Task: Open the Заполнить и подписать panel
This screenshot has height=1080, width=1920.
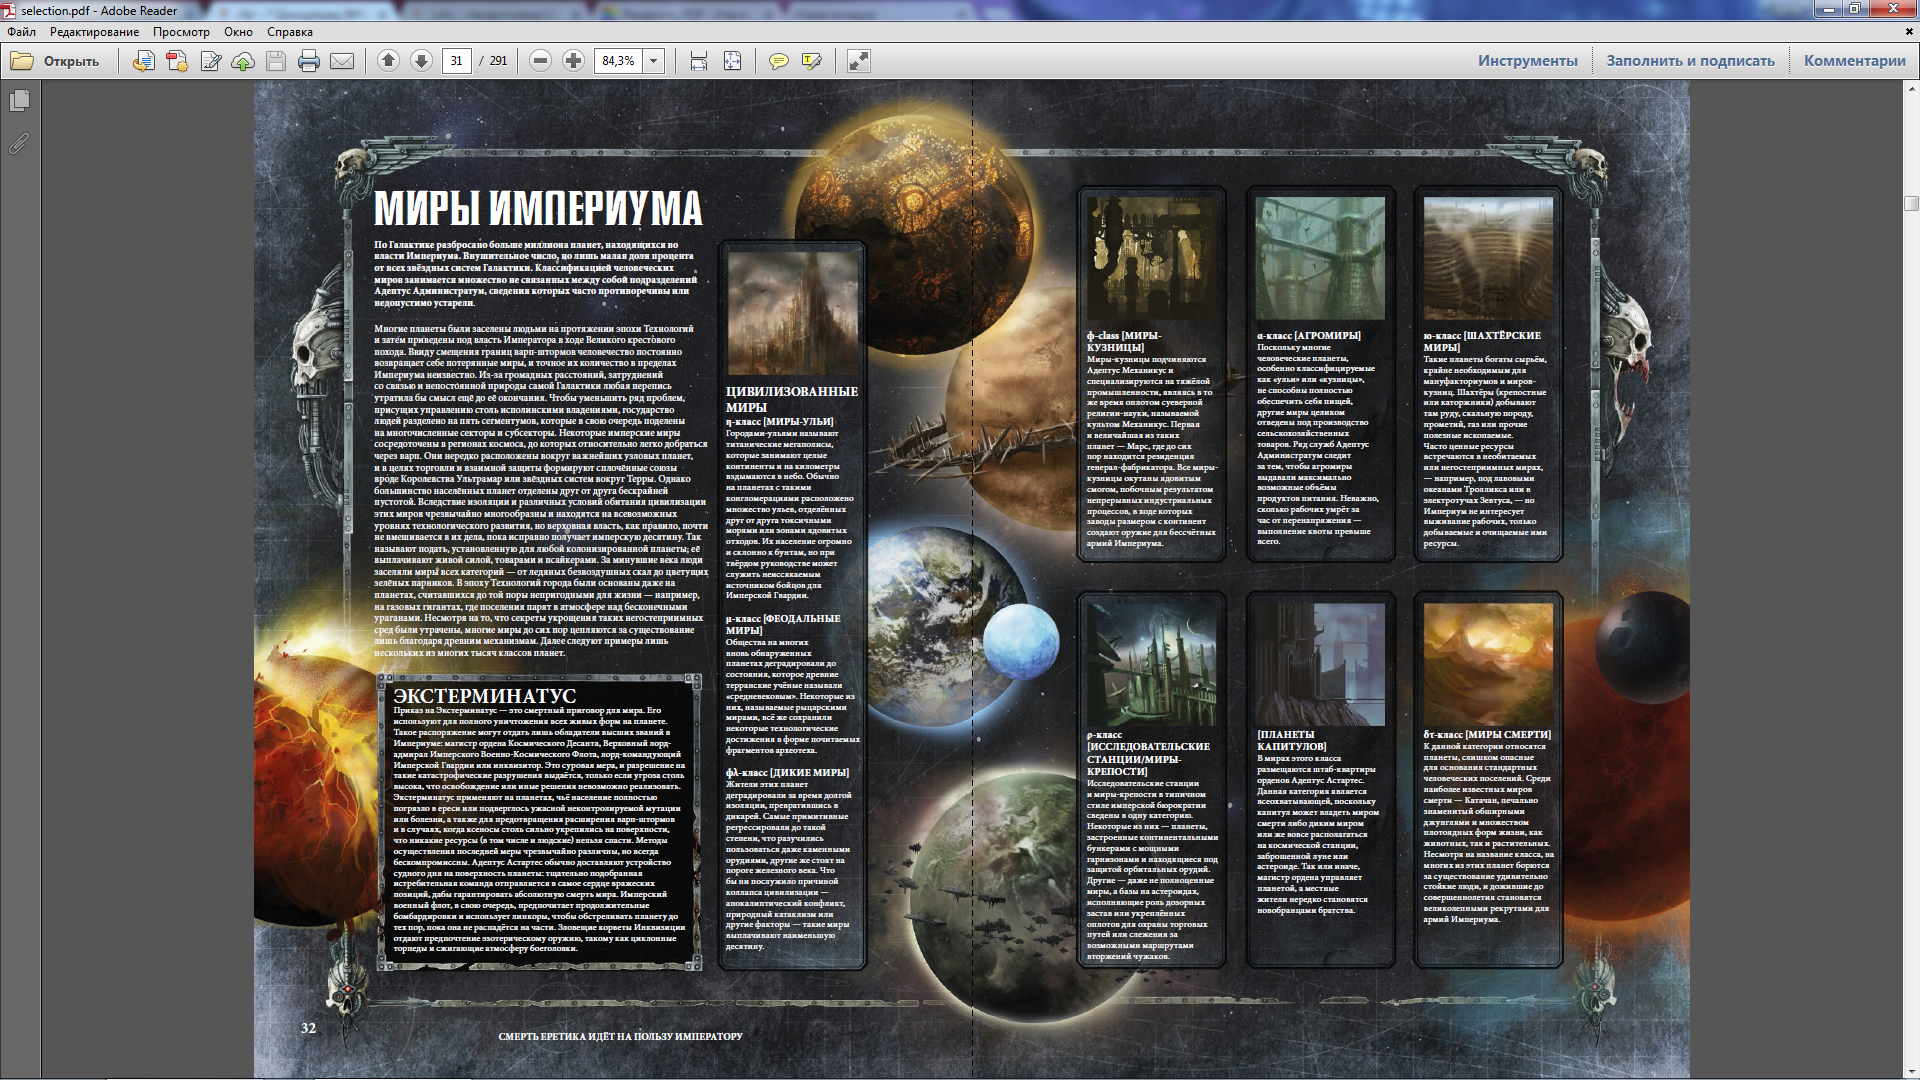Action: click(1691, 61)
